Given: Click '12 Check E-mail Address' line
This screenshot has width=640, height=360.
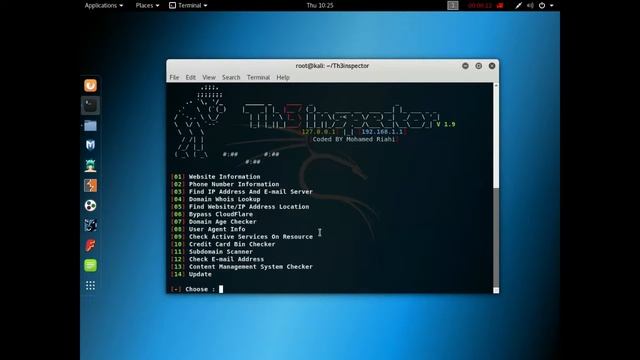Looking at the screenshot, I should click(x=218, y=259).
